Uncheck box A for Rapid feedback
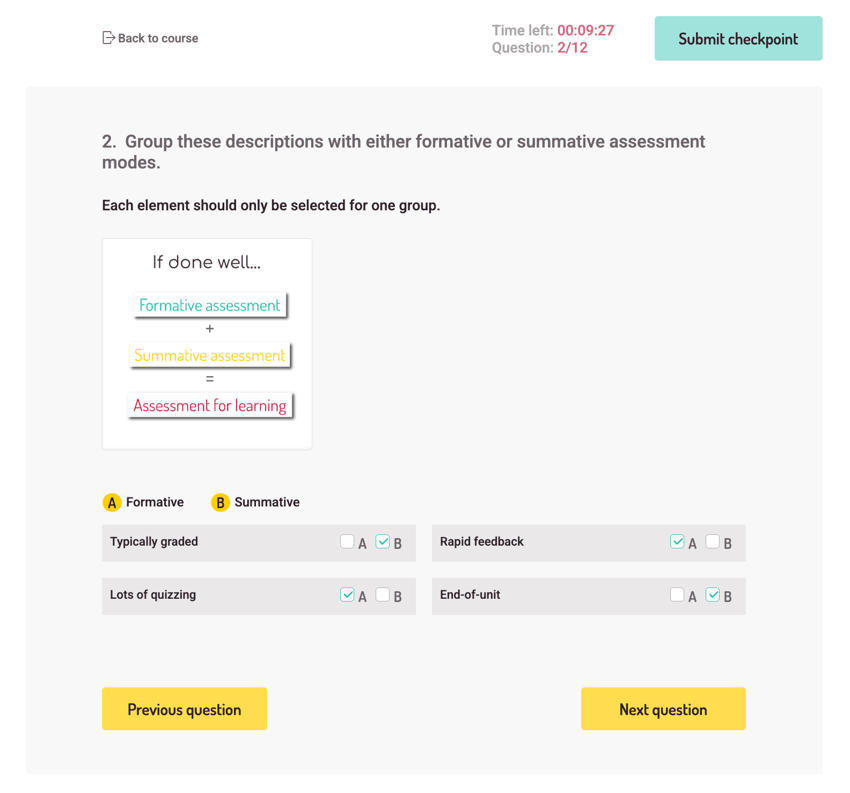Screen dimensions: 850x793 tap(677, 541)
